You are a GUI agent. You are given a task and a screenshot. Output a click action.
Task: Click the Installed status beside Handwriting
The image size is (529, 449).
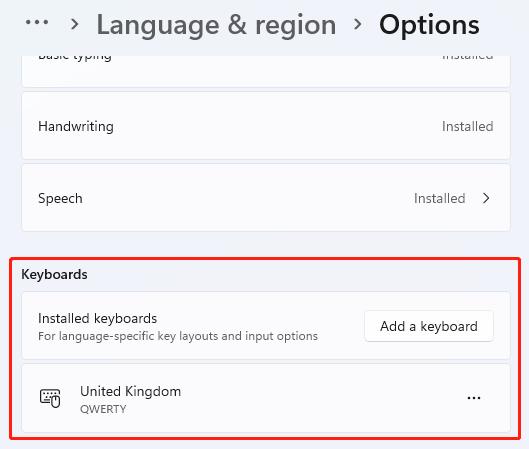pyautogui.click(x=468, y=127)
